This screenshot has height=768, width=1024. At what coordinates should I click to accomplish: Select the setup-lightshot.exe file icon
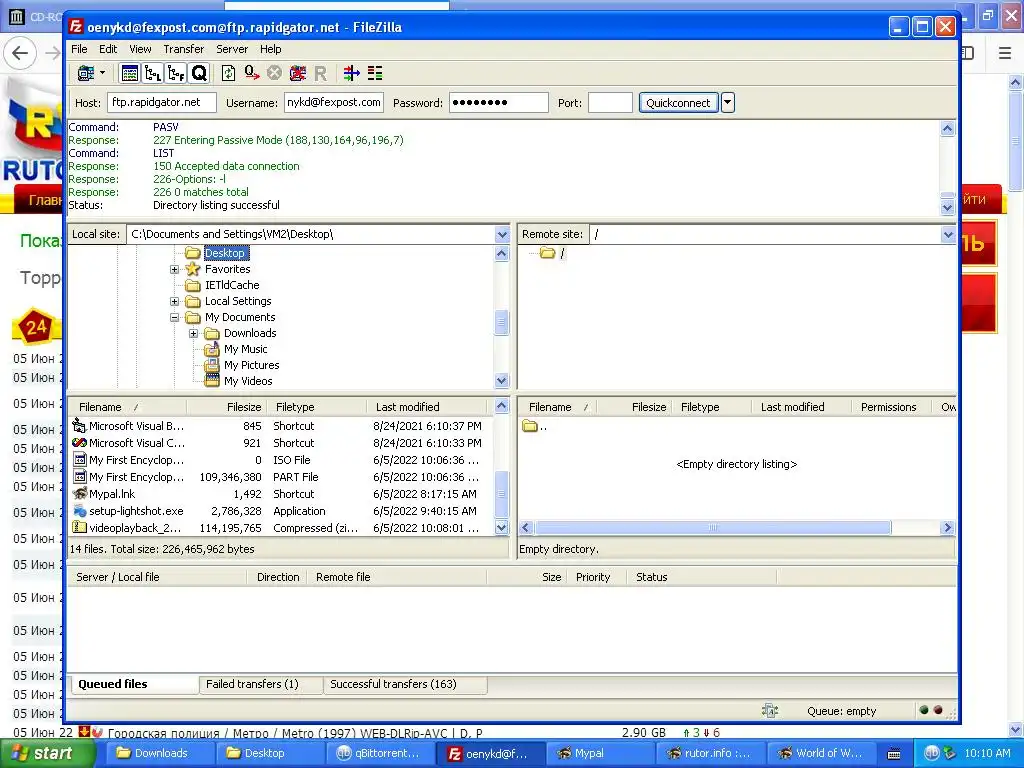pyautogui.click(x=80, y=511)
